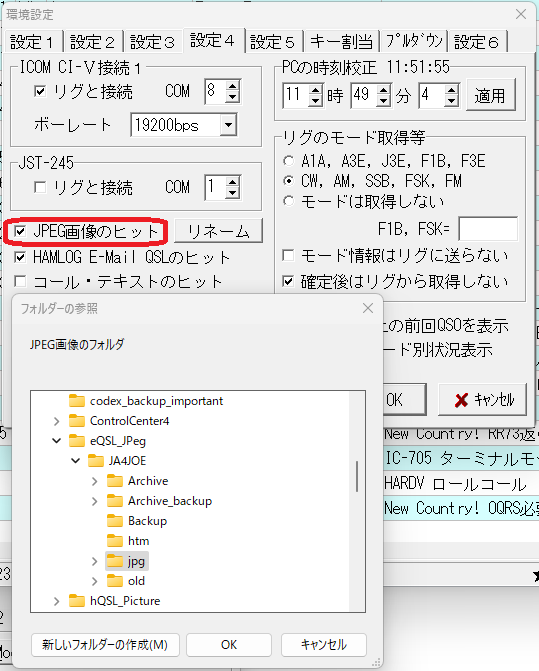Close the 環境設定 window
539x671 pixels.
(x=521, y=14)
